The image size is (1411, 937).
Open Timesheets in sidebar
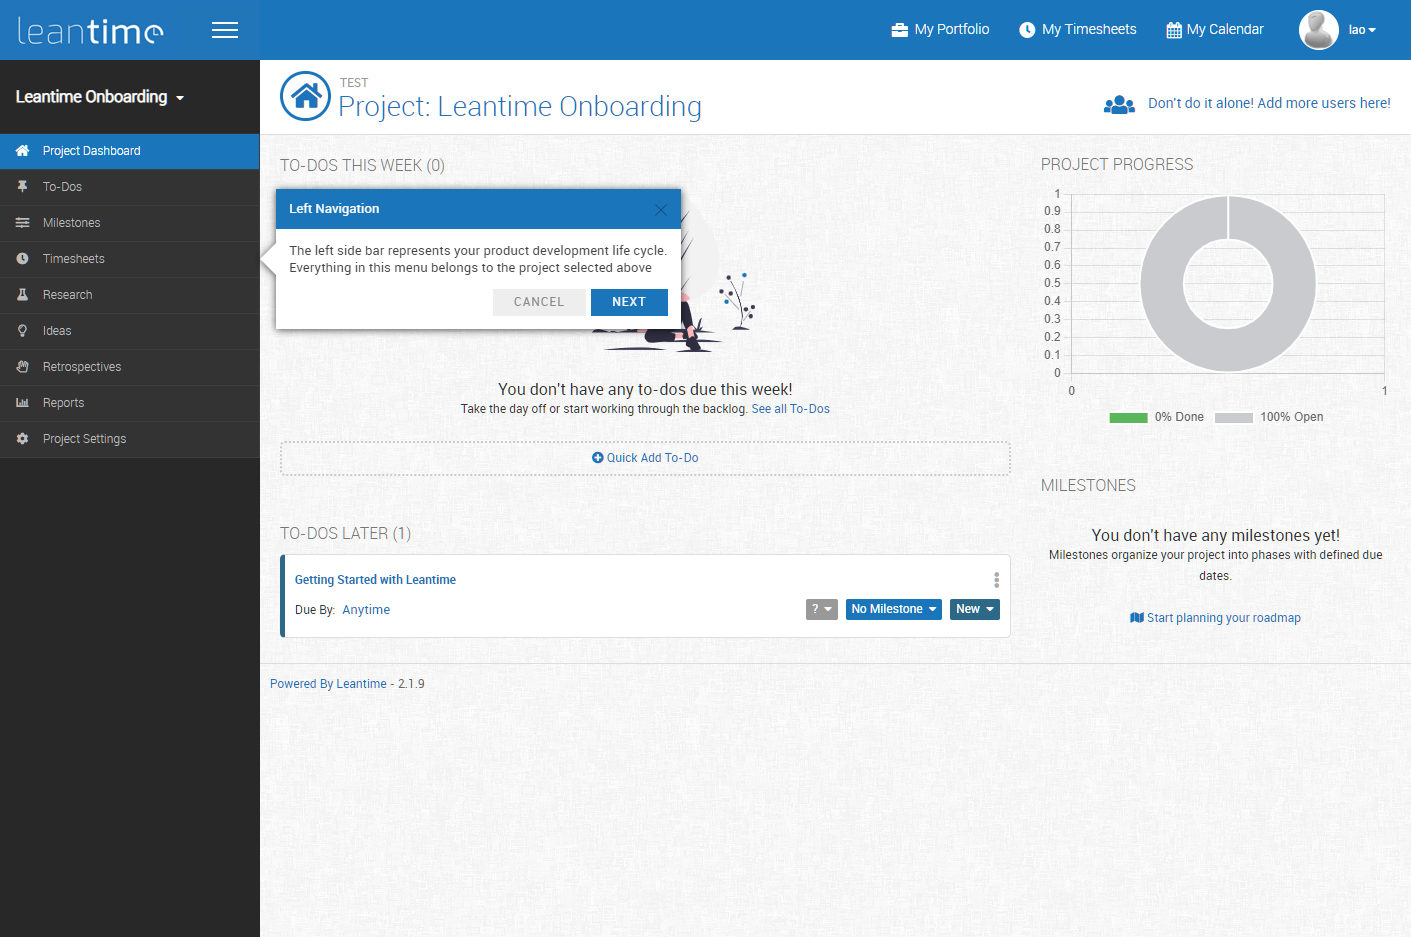tap(130, 259)
